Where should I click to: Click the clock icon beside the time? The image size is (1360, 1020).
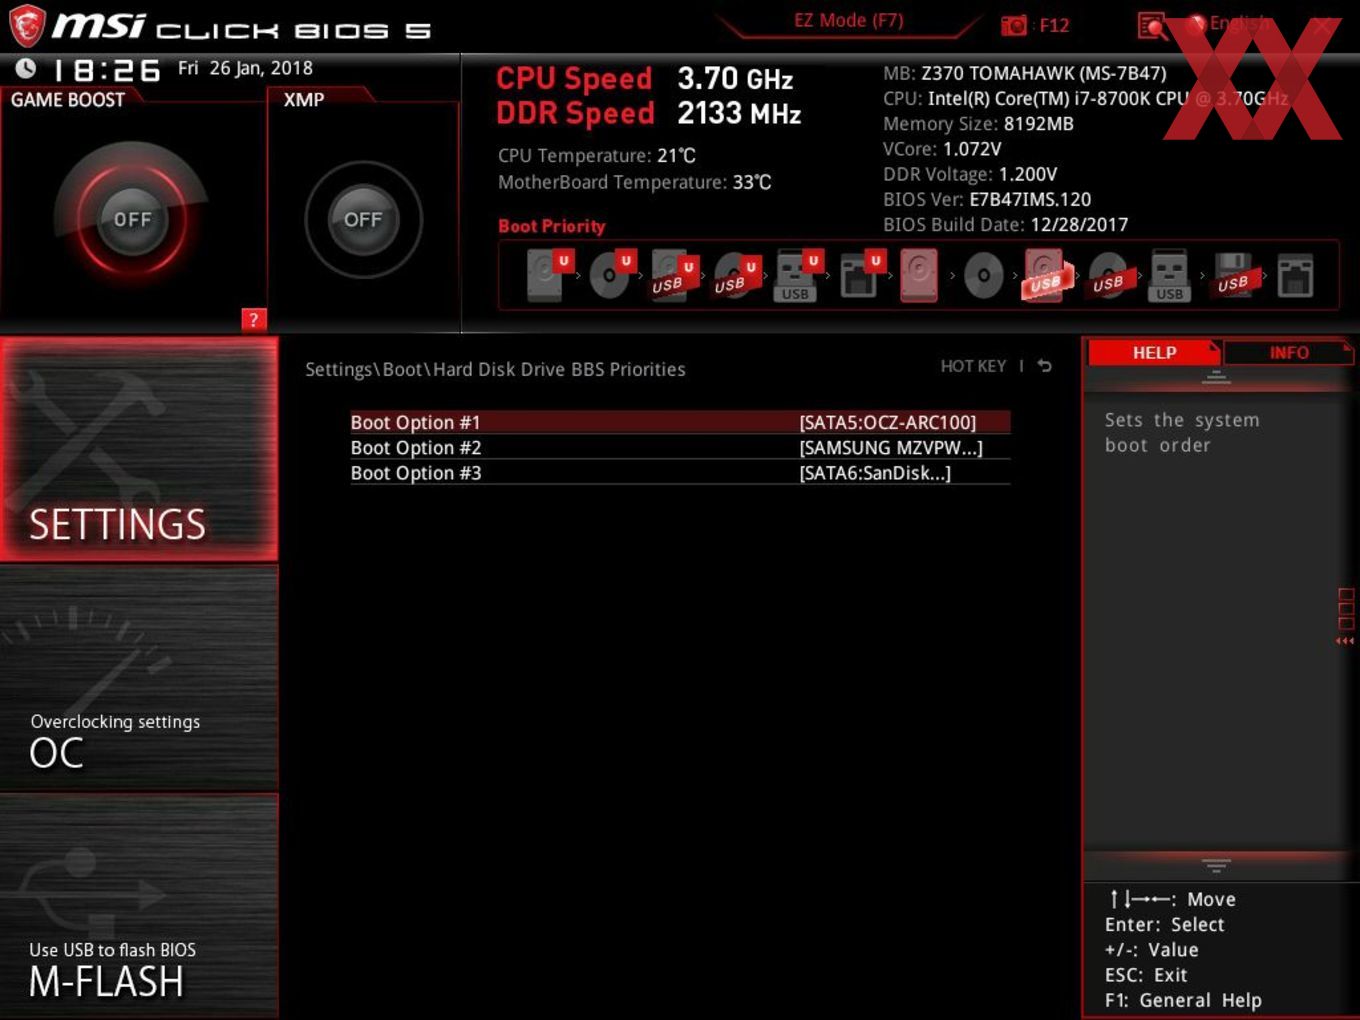tap(26, 68)
